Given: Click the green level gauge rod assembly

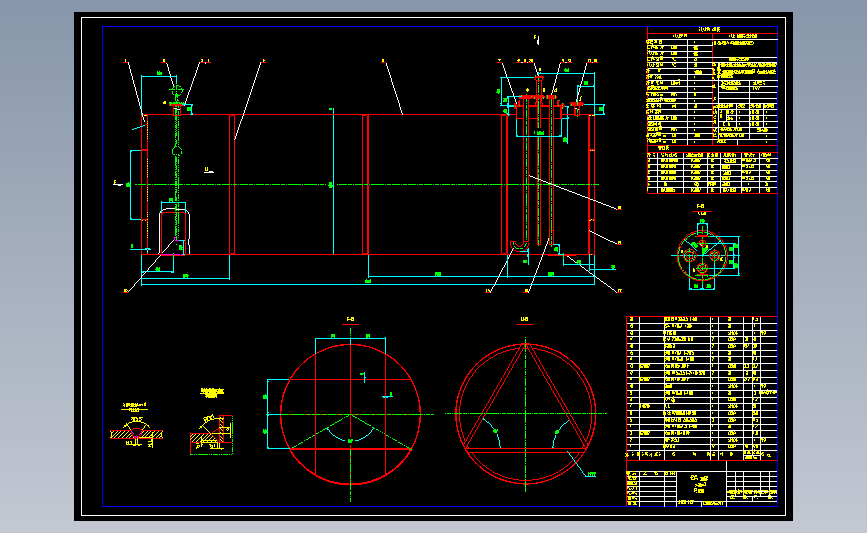Looking at the screenshot, I should coord(176,163).
